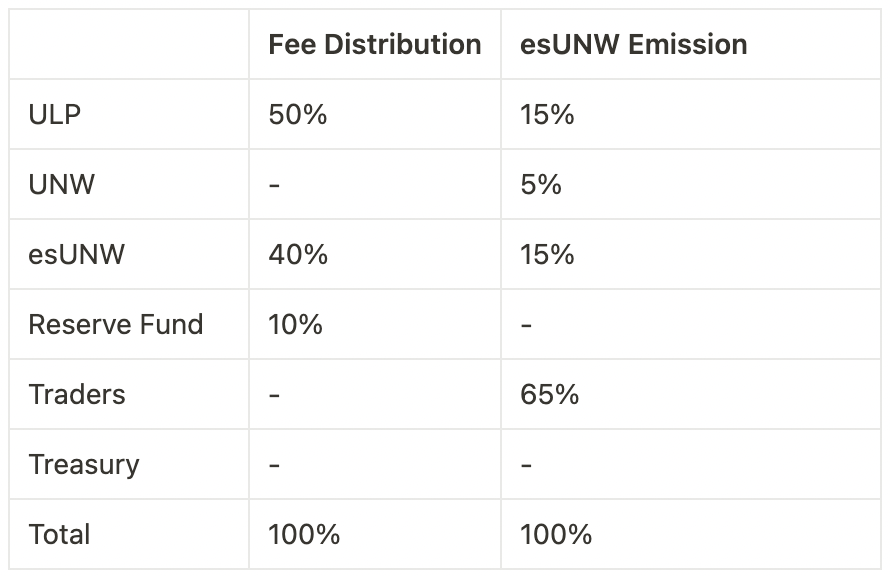
Task: Click the esUNW row label in first column
Action: point(77,255)
